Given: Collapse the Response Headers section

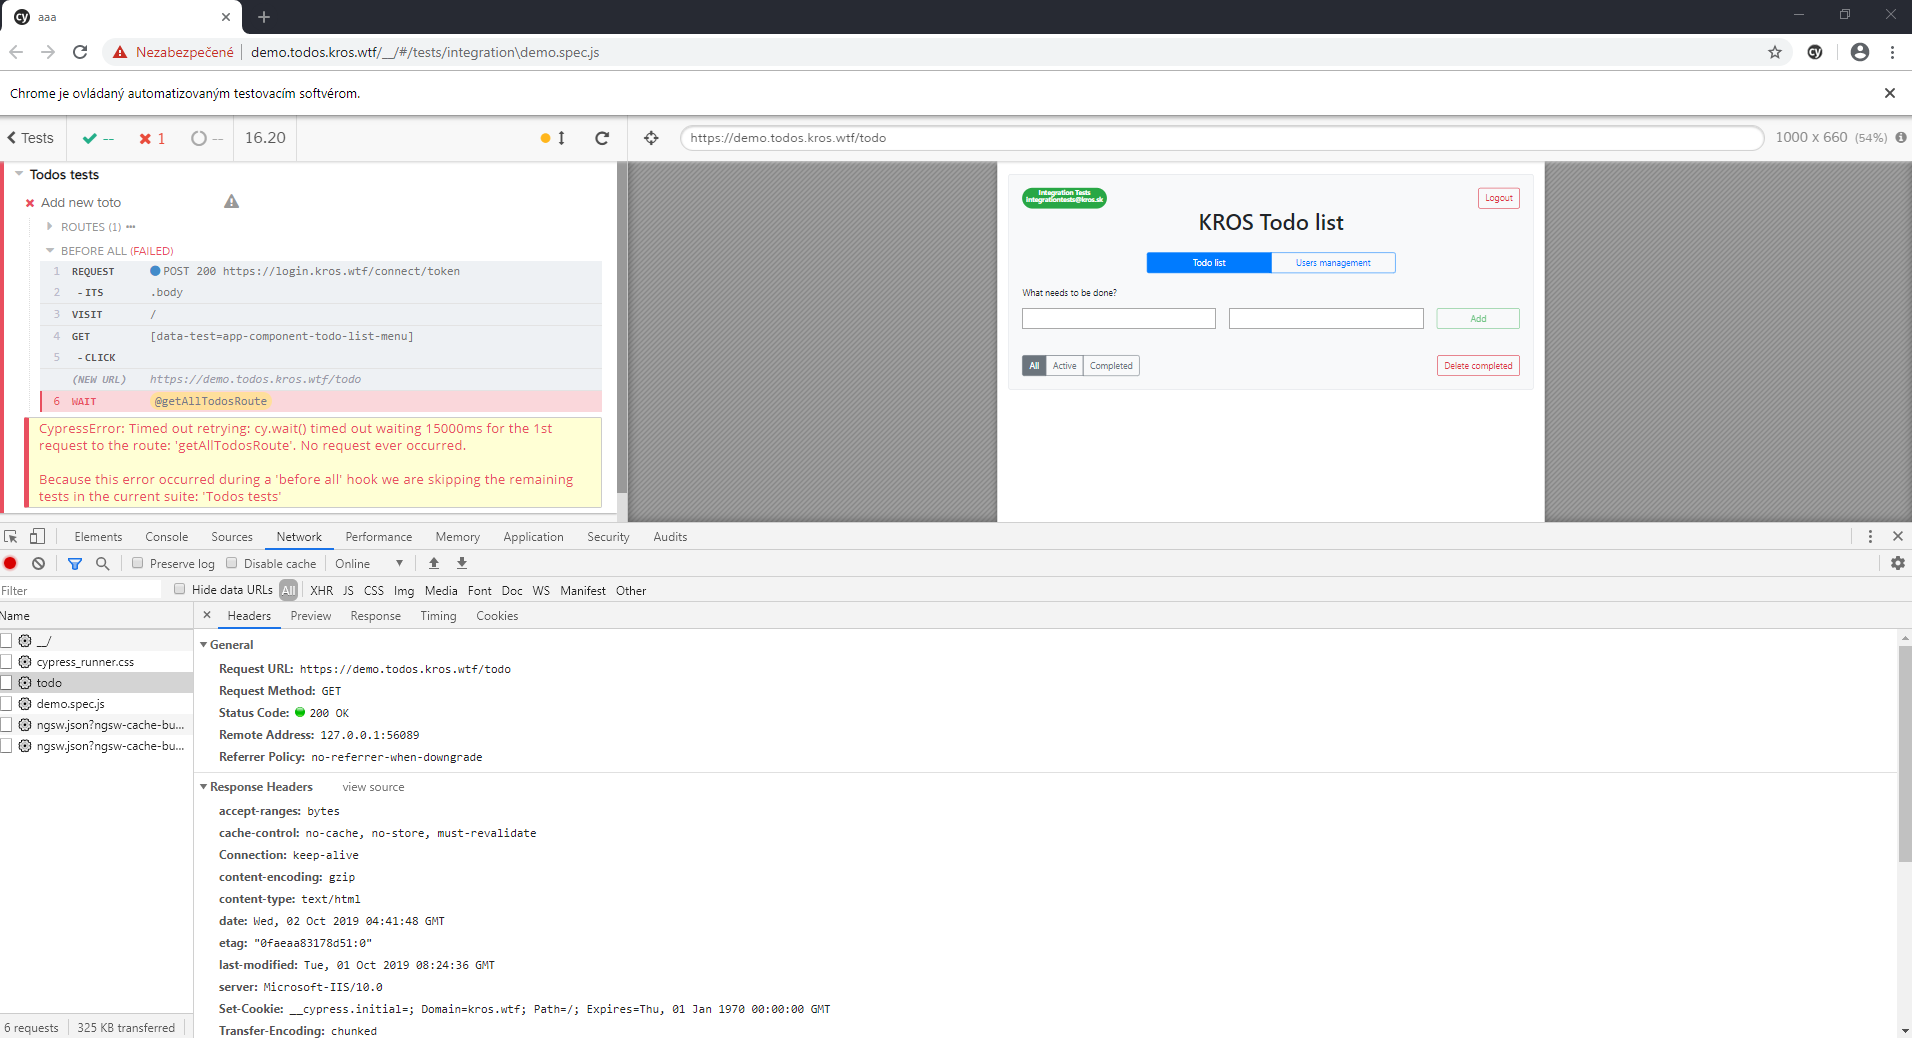Looking at the screenshot, I should [x=205, y=786].
